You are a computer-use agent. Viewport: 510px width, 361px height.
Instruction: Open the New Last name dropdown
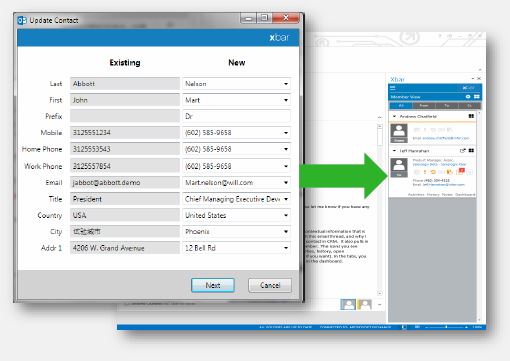pyautogui.click(x=286, y=84)
